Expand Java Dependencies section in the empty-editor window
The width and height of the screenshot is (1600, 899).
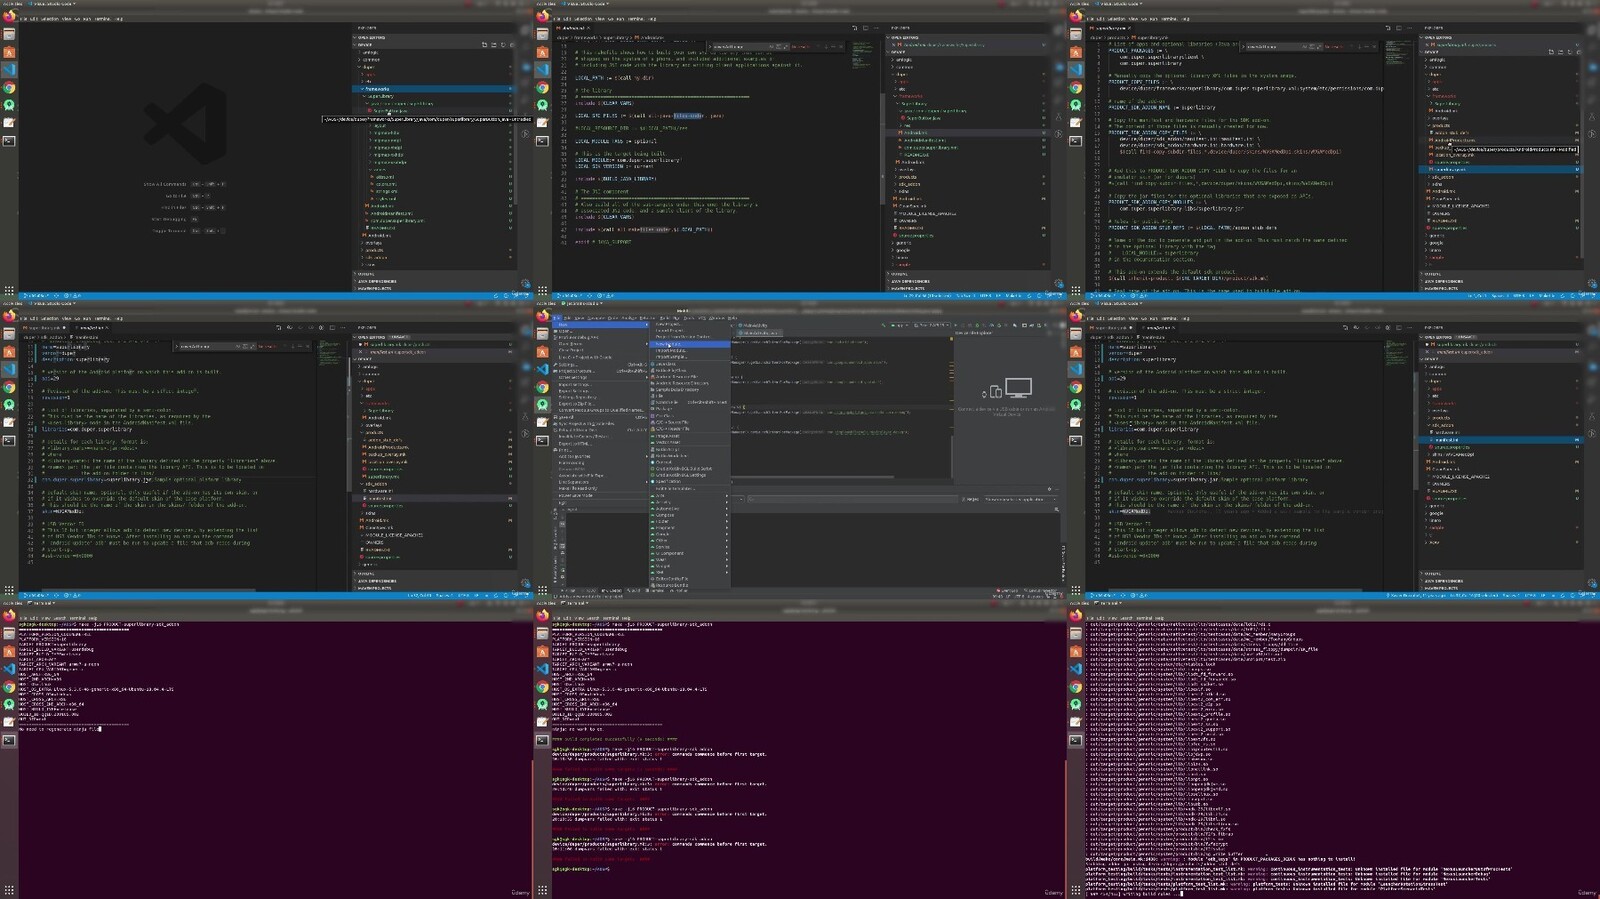click(x=436, y=281)
